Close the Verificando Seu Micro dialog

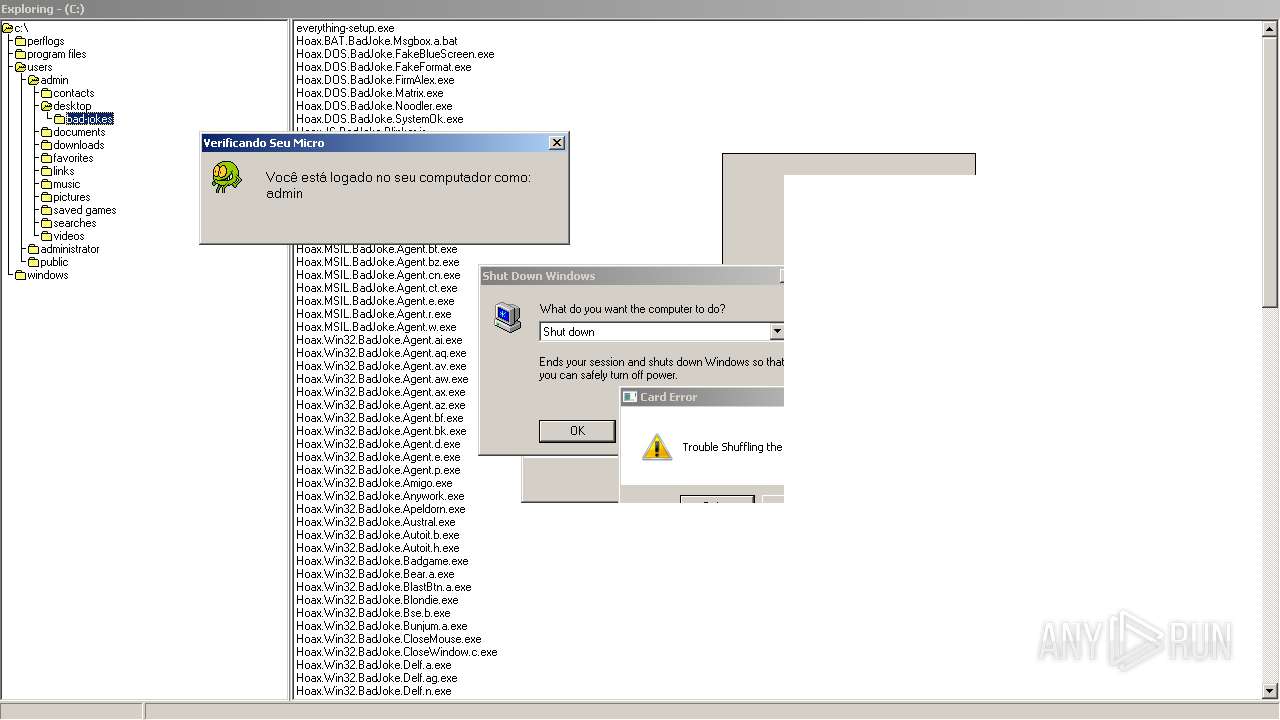coord(557,143)
